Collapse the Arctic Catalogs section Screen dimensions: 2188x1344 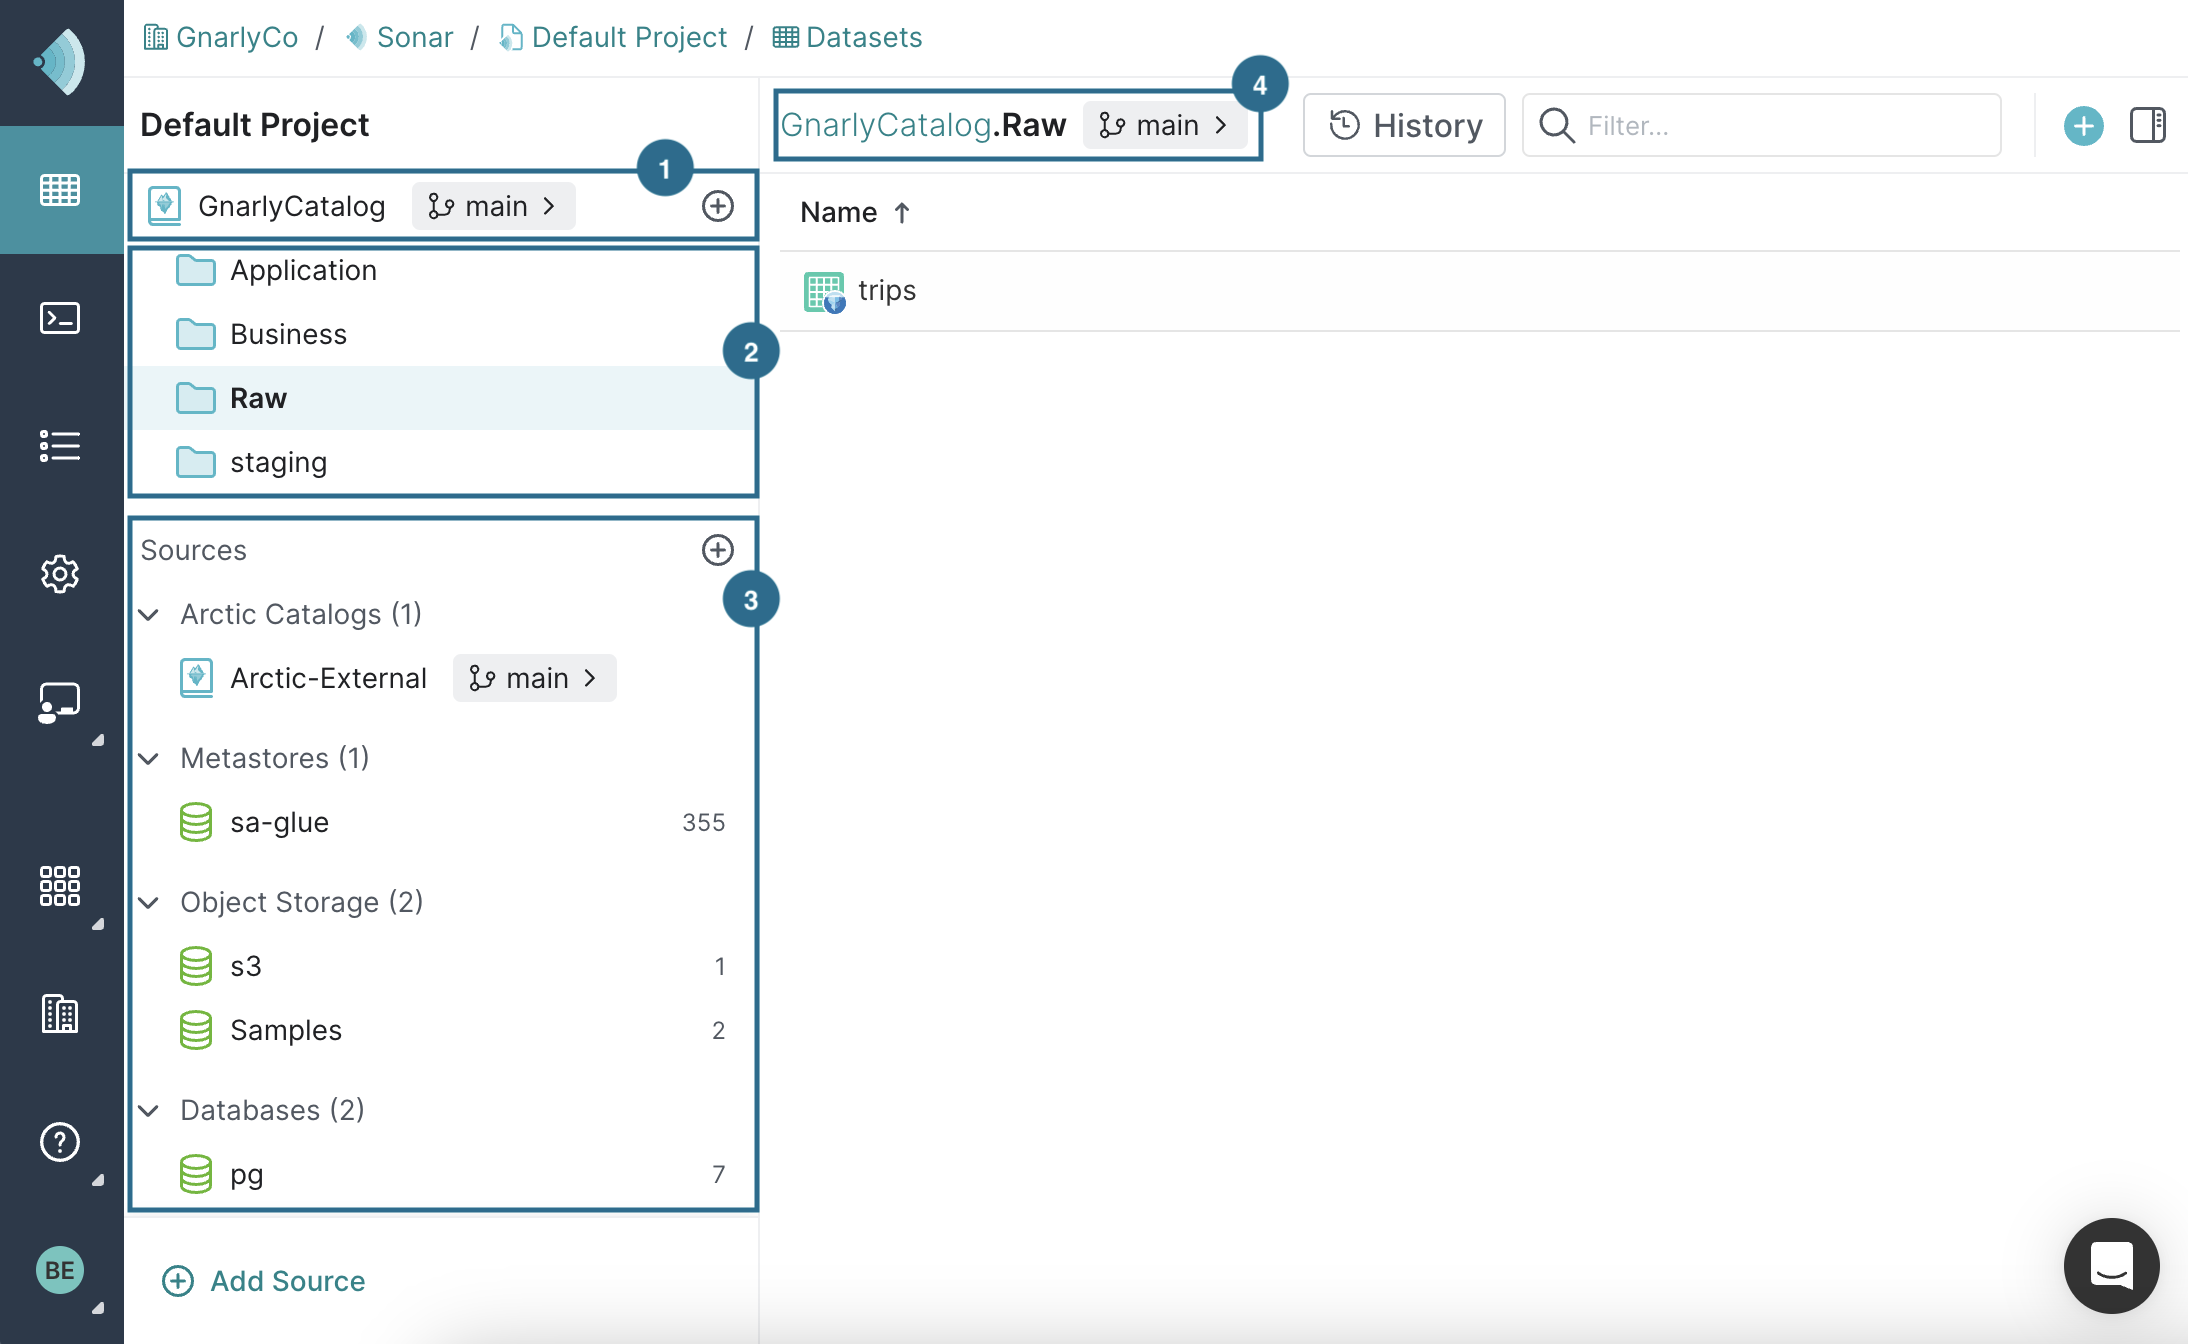pos(149,614)
